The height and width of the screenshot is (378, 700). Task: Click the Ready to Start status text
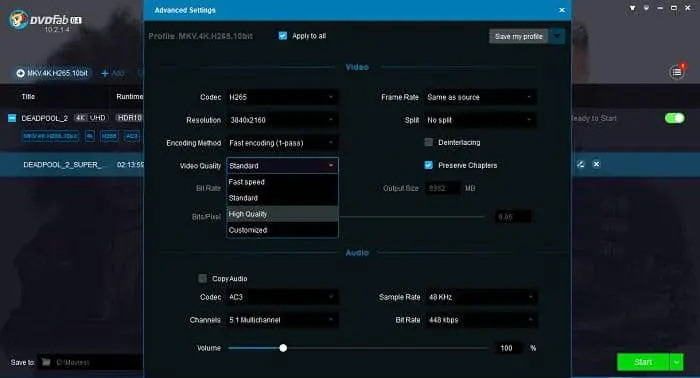pos(594,118)
